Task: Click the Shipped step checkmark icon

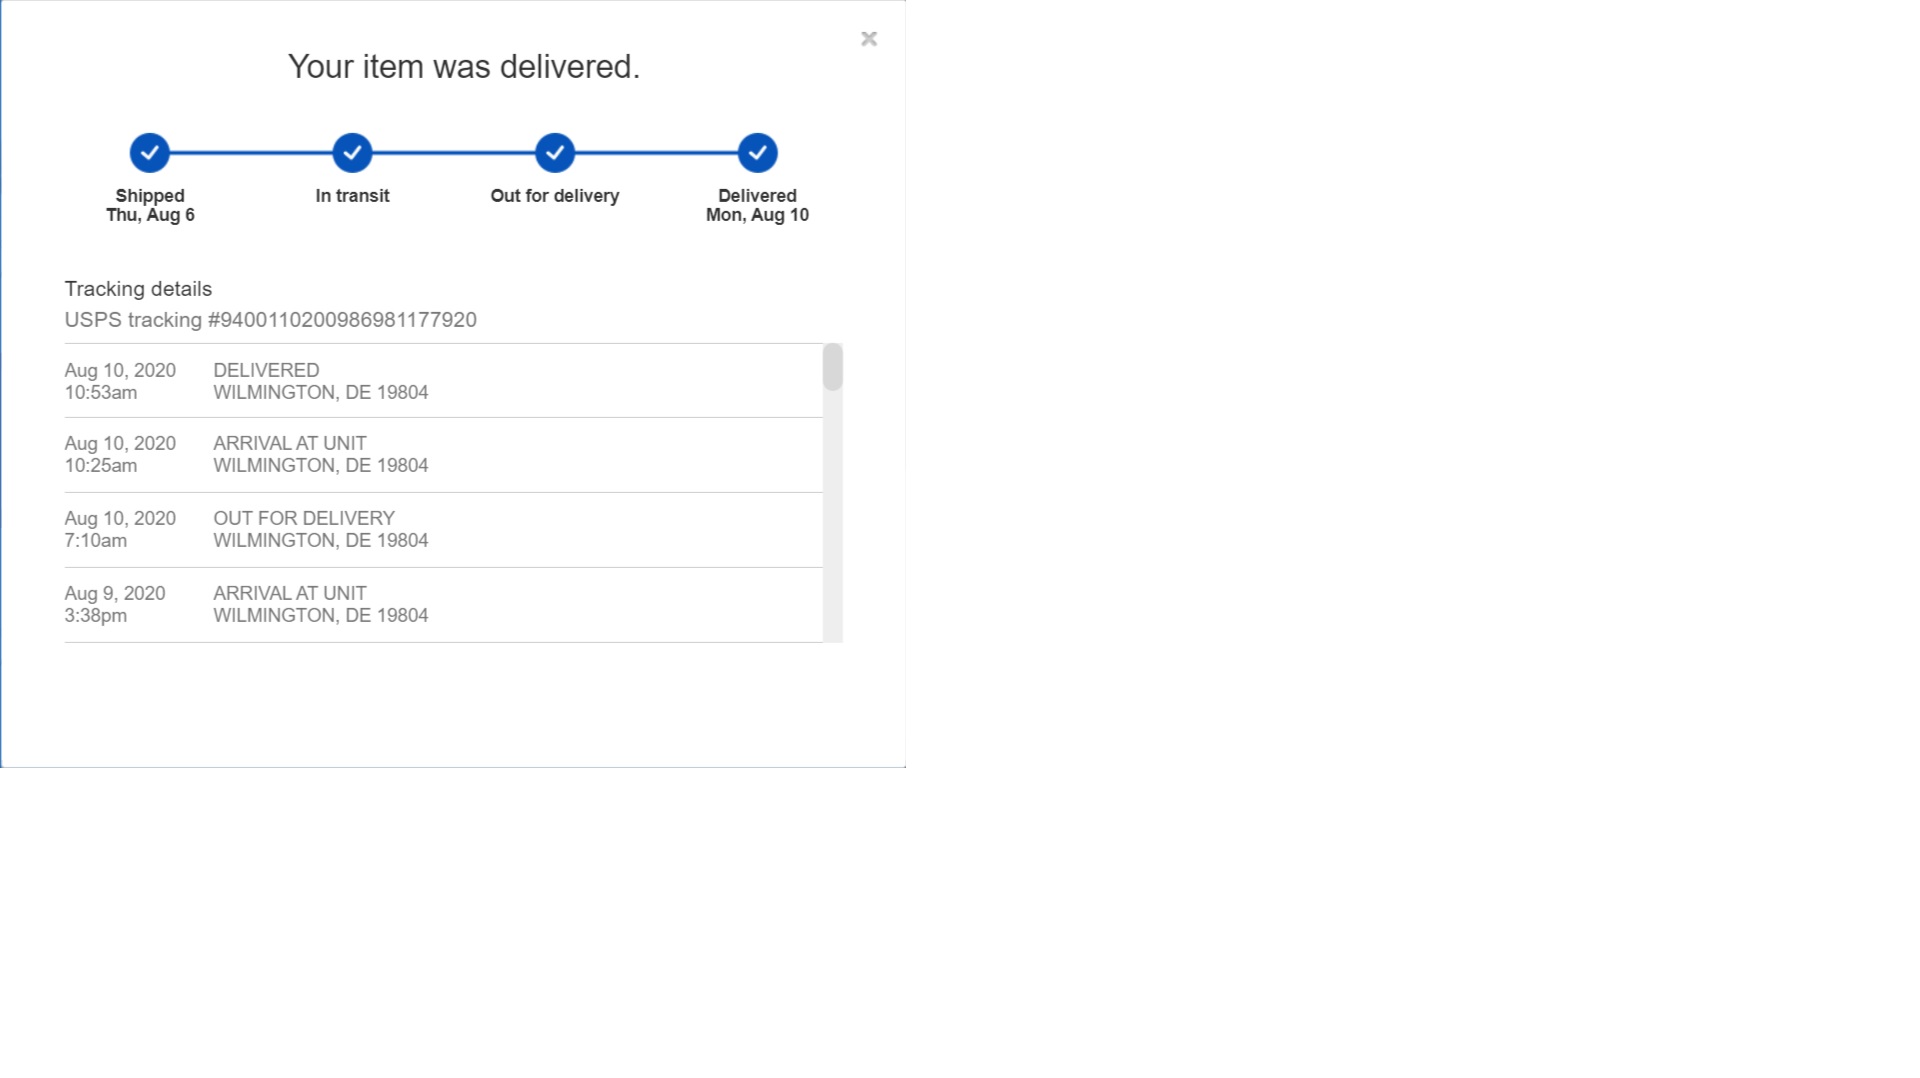Action: tap(150, 153)
